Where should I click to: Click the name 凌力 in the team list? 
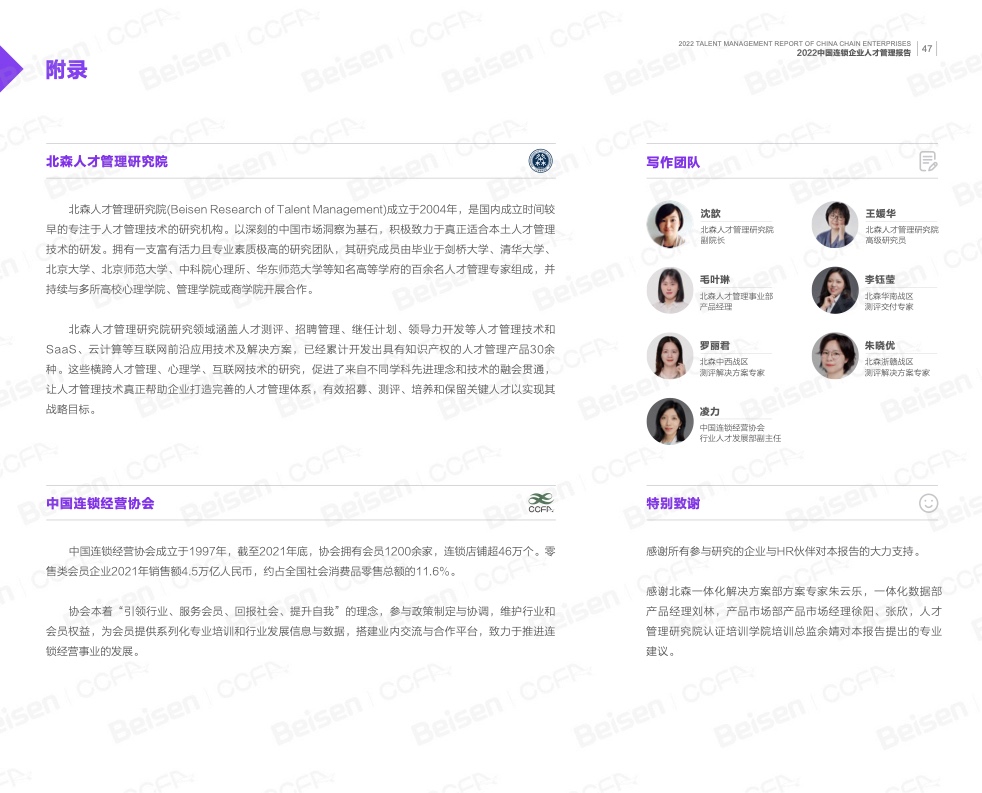(709, 411)
